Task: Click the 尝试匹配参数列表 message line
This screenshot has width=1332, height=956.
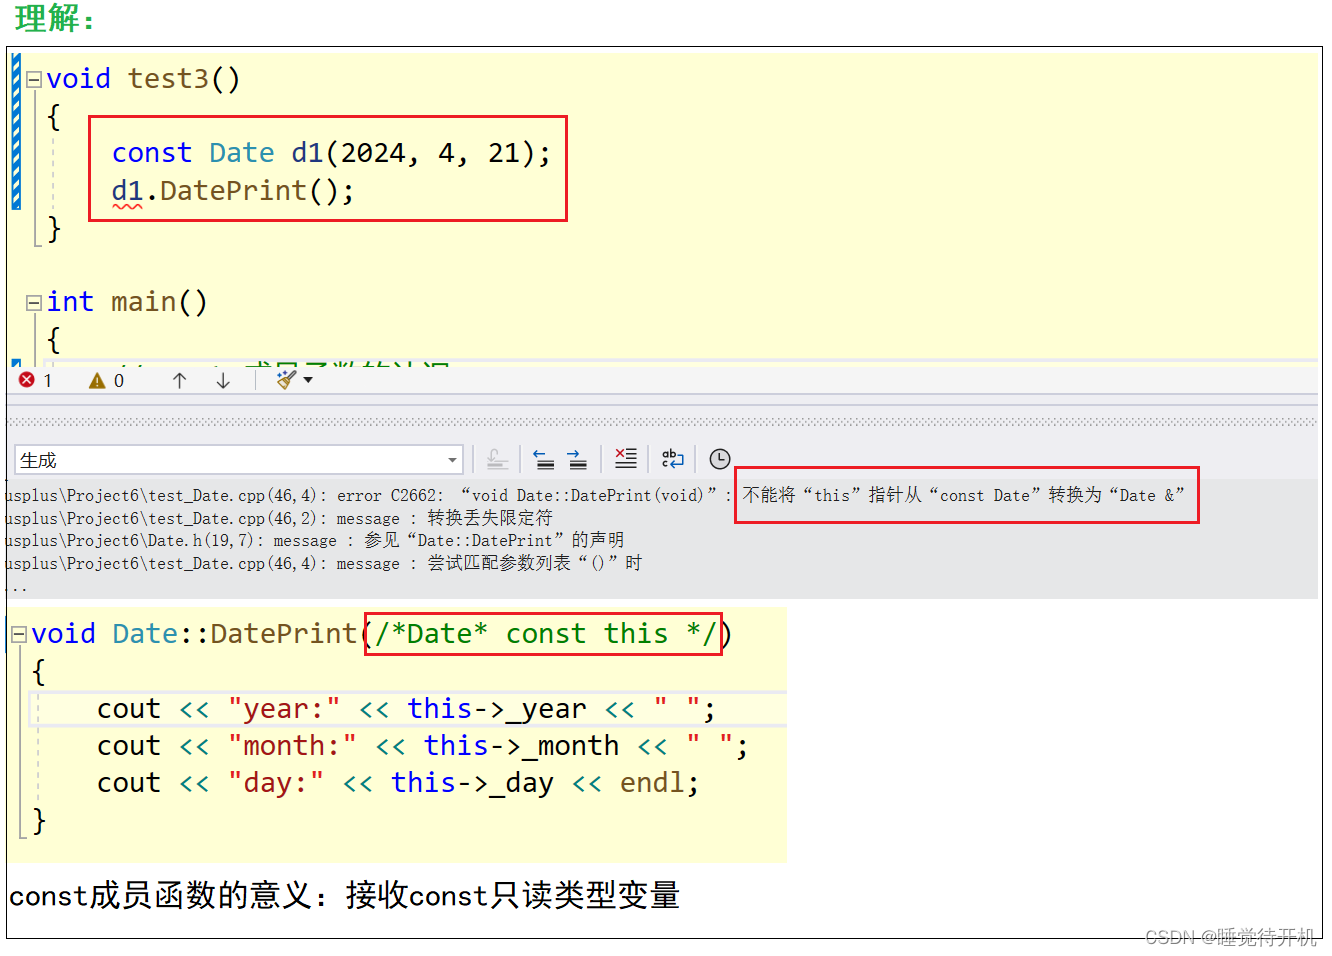Action: [x=324, y=563]
